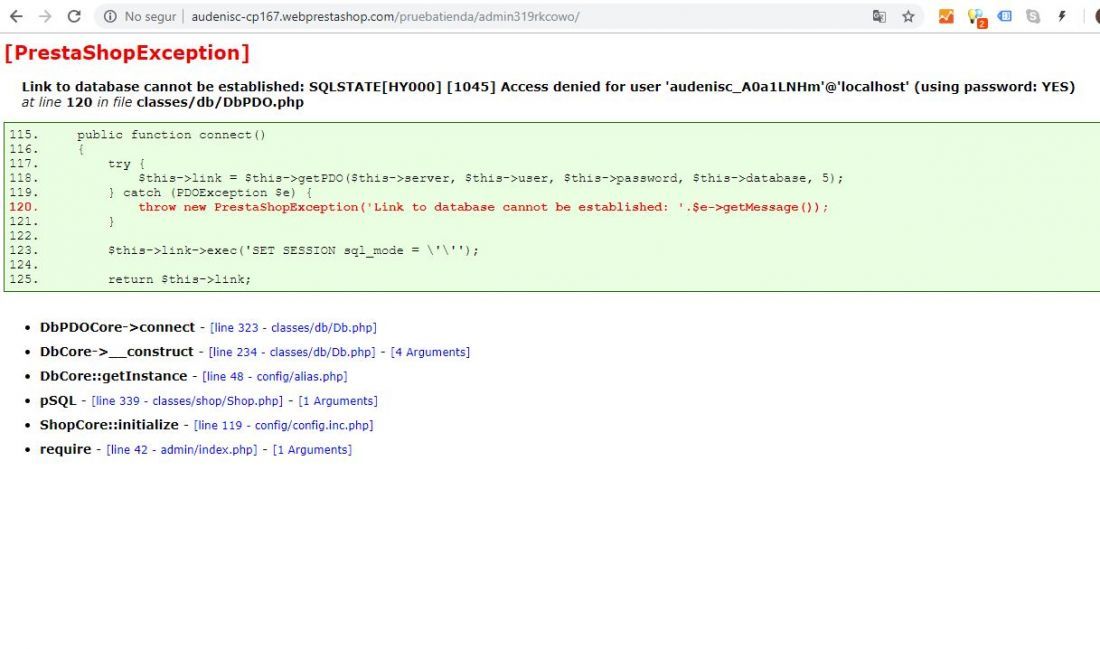Click 'require' stack trace entry
Viewport: 1100px width, 649px height.
tap(65, 450)
